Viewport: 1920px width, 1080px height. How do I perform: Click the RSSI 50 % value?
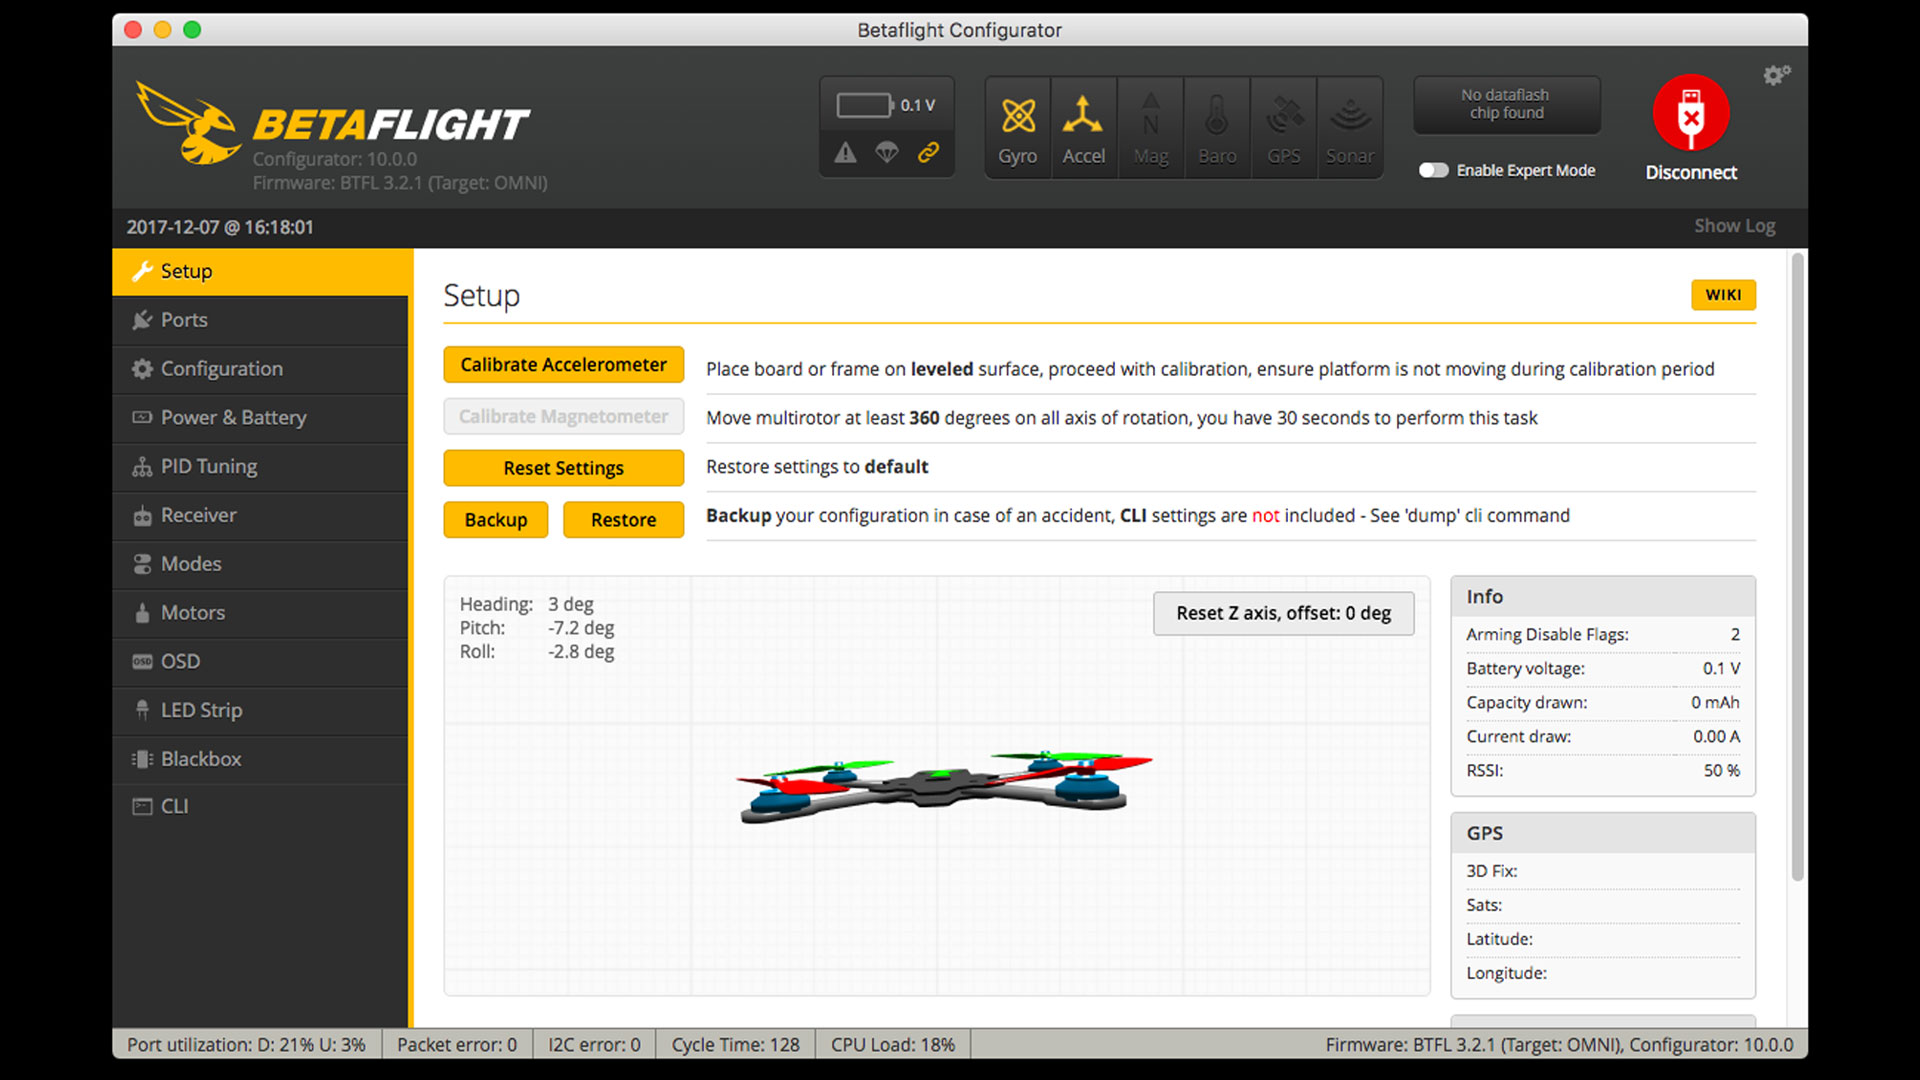pyautogui.click(x=1721, y=770)
